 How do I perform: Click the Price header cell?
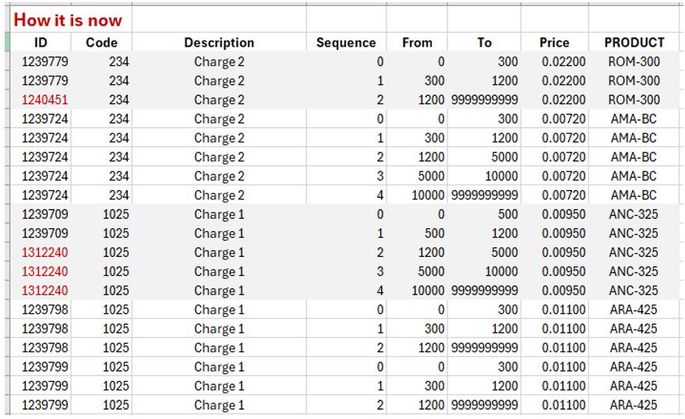tap(554, 43)
